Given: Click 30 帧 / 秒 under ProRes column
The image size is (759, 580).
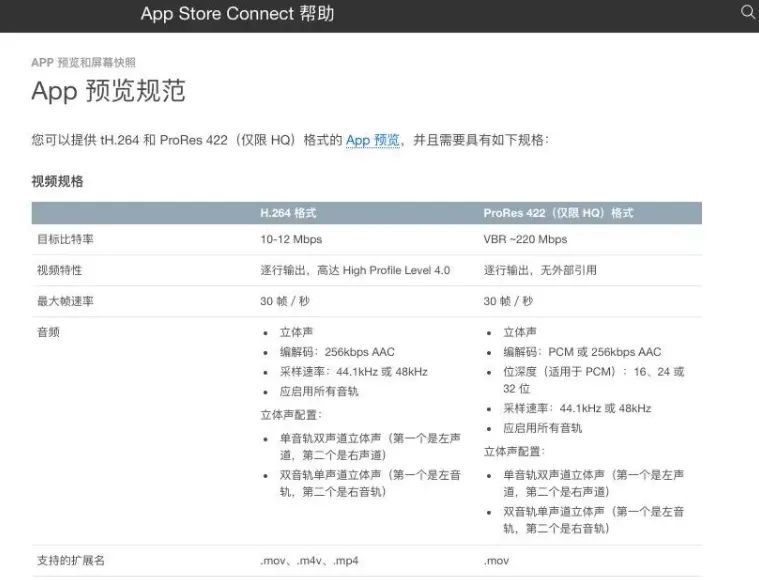Looking at the screenshot, I should (x=508, y=301).
